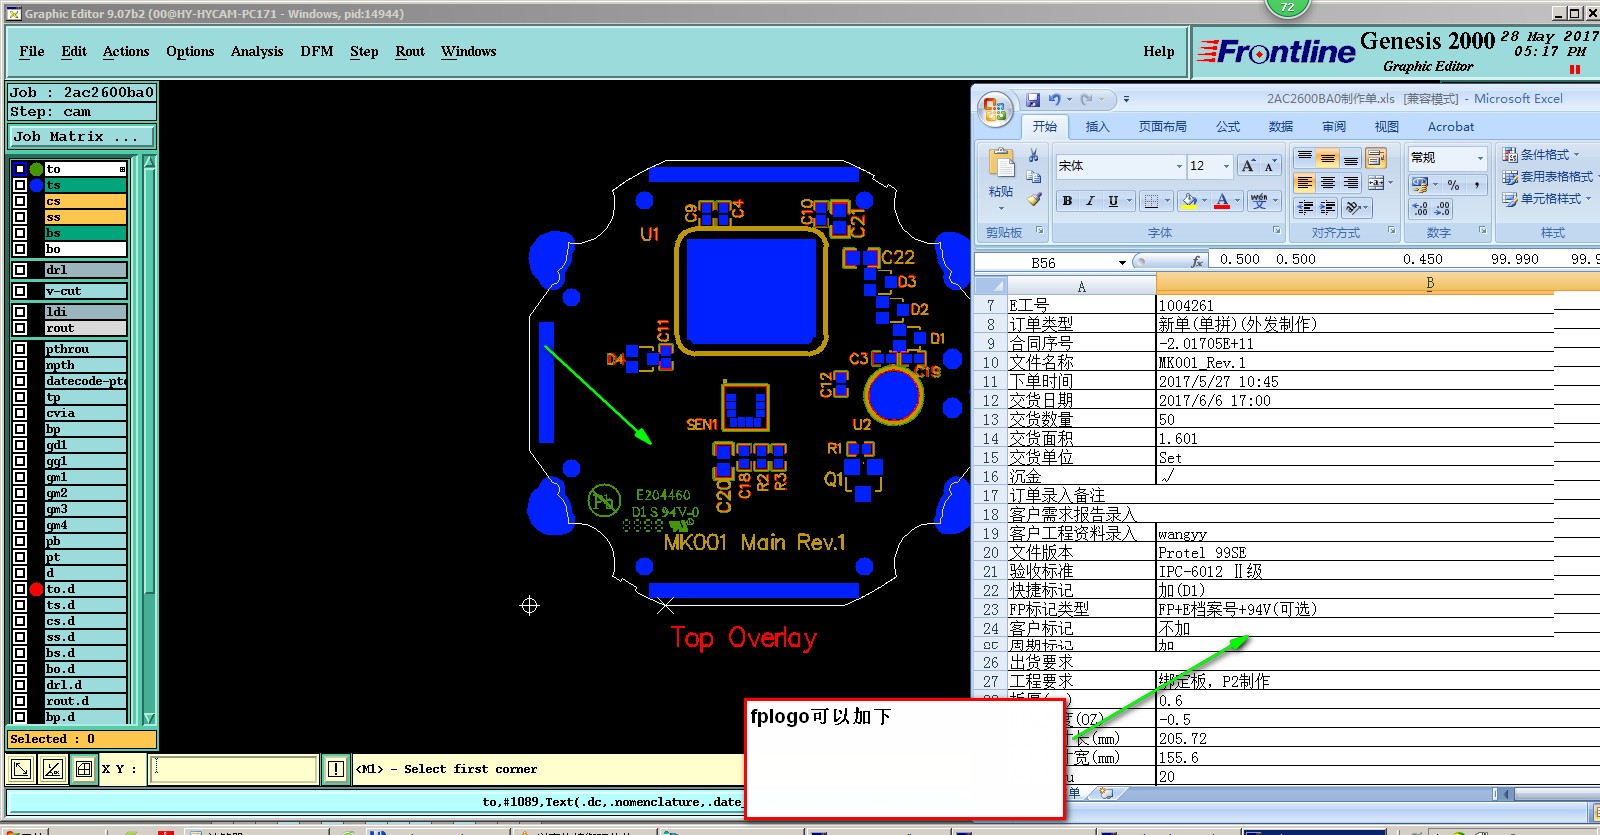
Task: Activate the Format Painter brush
Action: tap(1034, 199)
